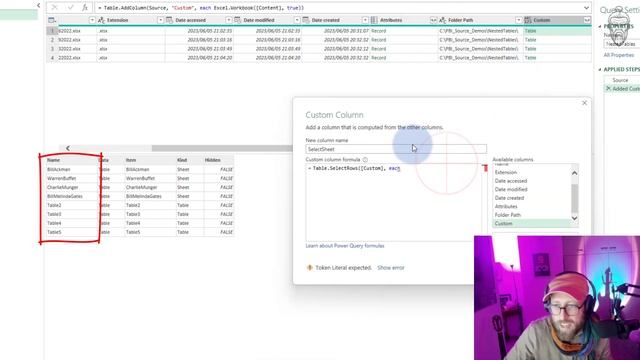Select the Source applied step
Image resolution: width=640 pixels, height=360 pixels.
(x=620, y=80)
